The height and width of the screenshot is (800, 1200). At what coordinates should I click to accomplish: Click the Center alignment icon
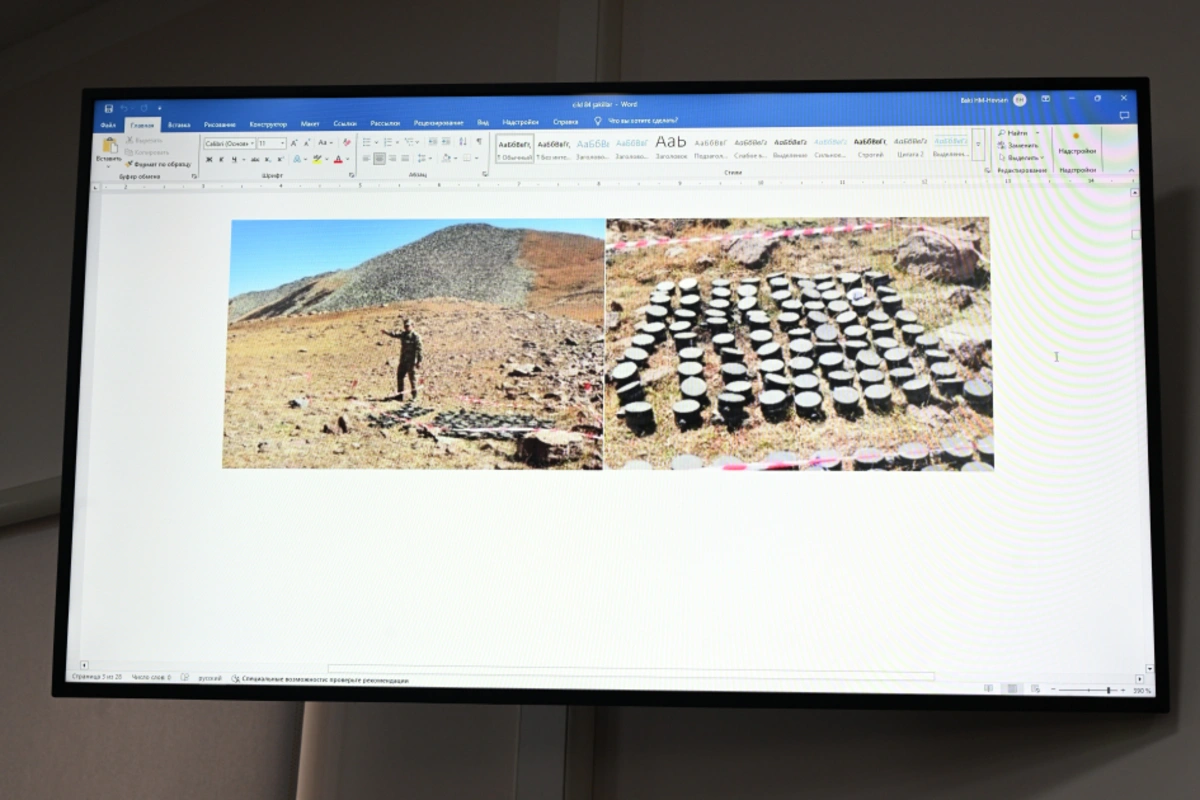coord(379,159)
